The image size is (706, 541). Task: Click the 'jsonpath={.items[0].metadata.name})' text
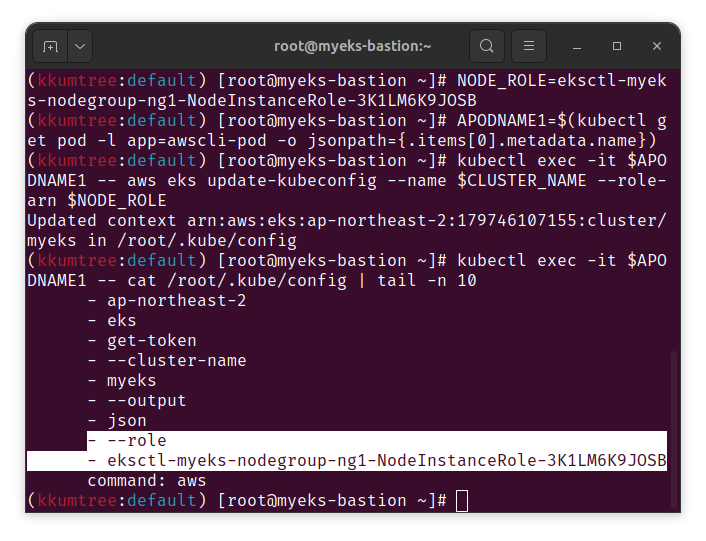(482, 141)
